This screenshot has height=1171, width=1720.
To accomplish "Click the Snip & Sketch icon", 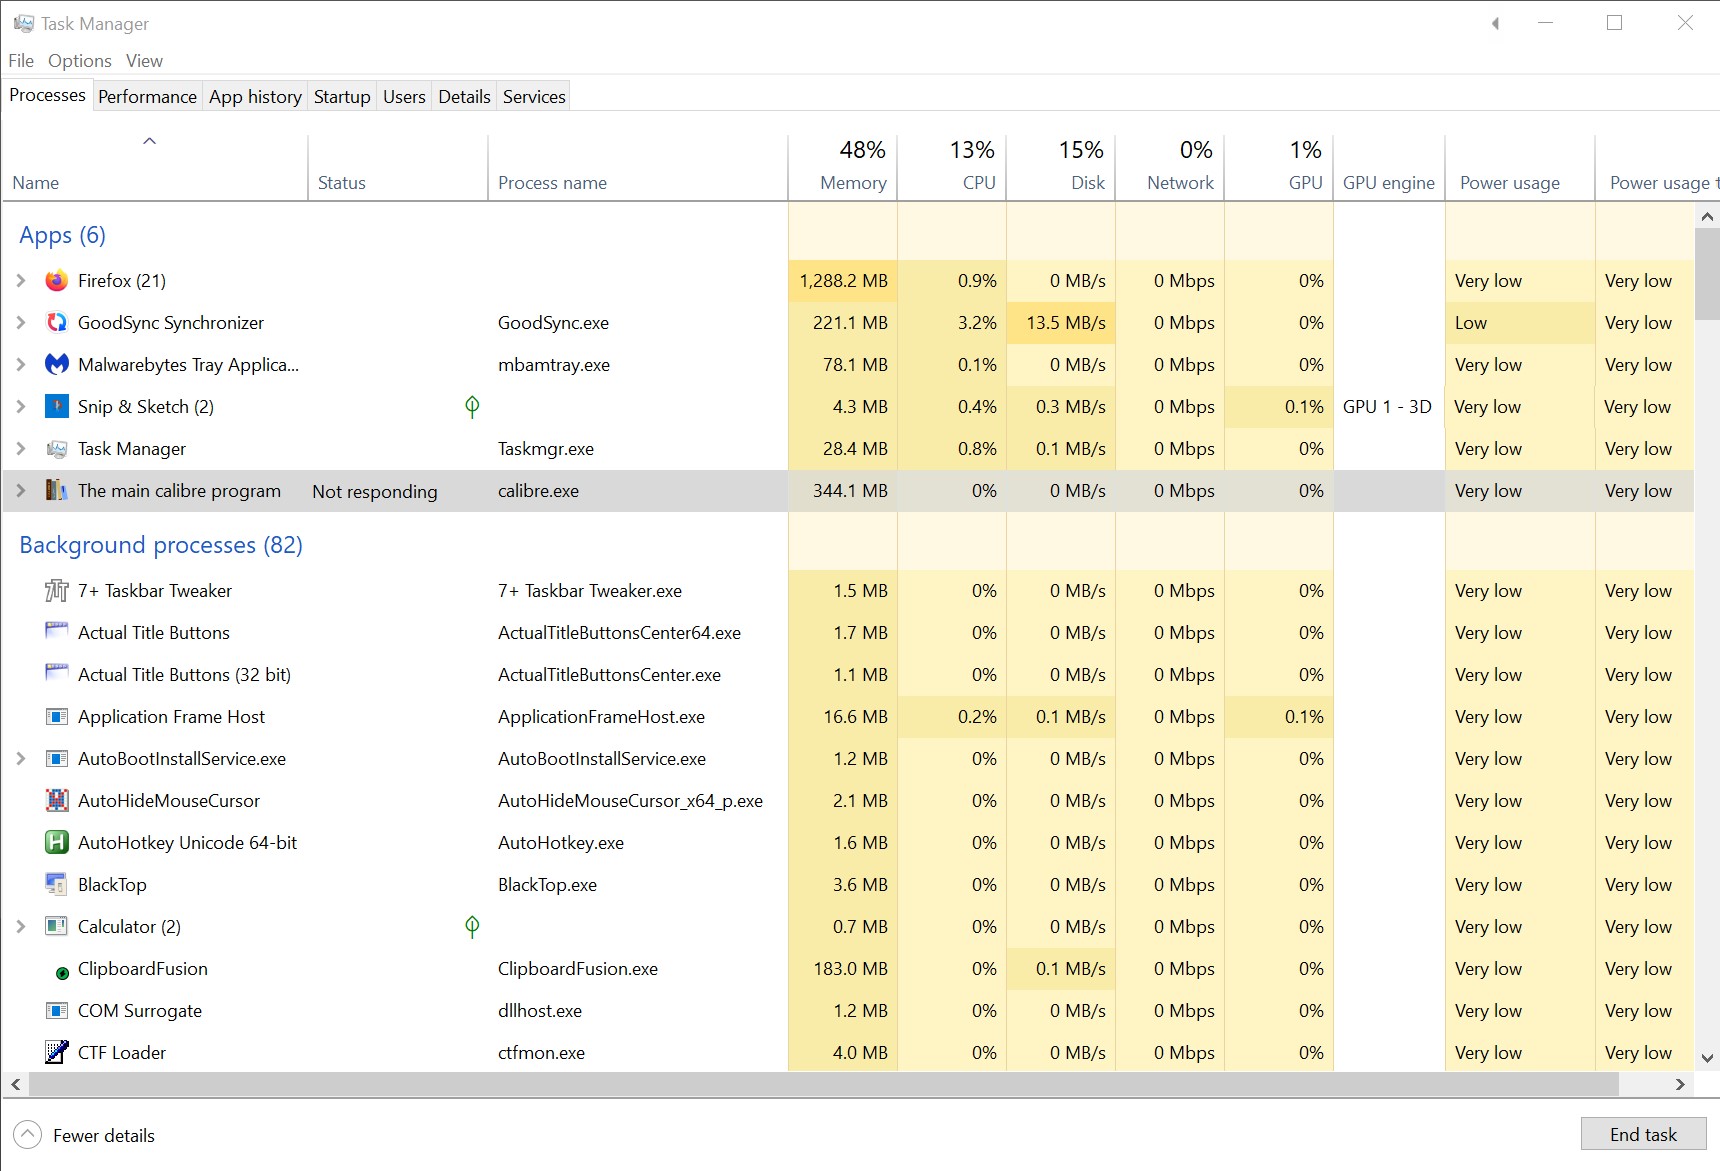I will point(57,407).
